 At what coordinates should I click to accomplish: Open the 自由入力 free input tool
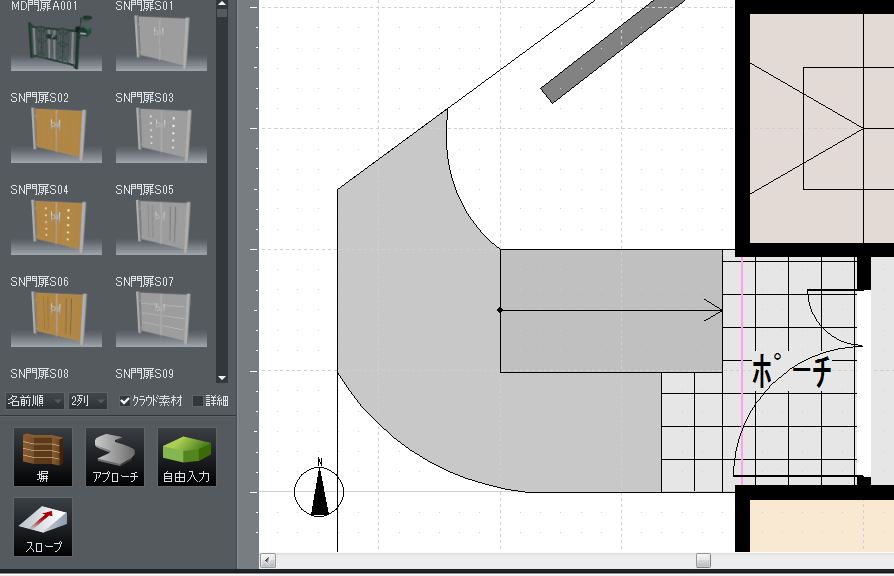point(186,457)
